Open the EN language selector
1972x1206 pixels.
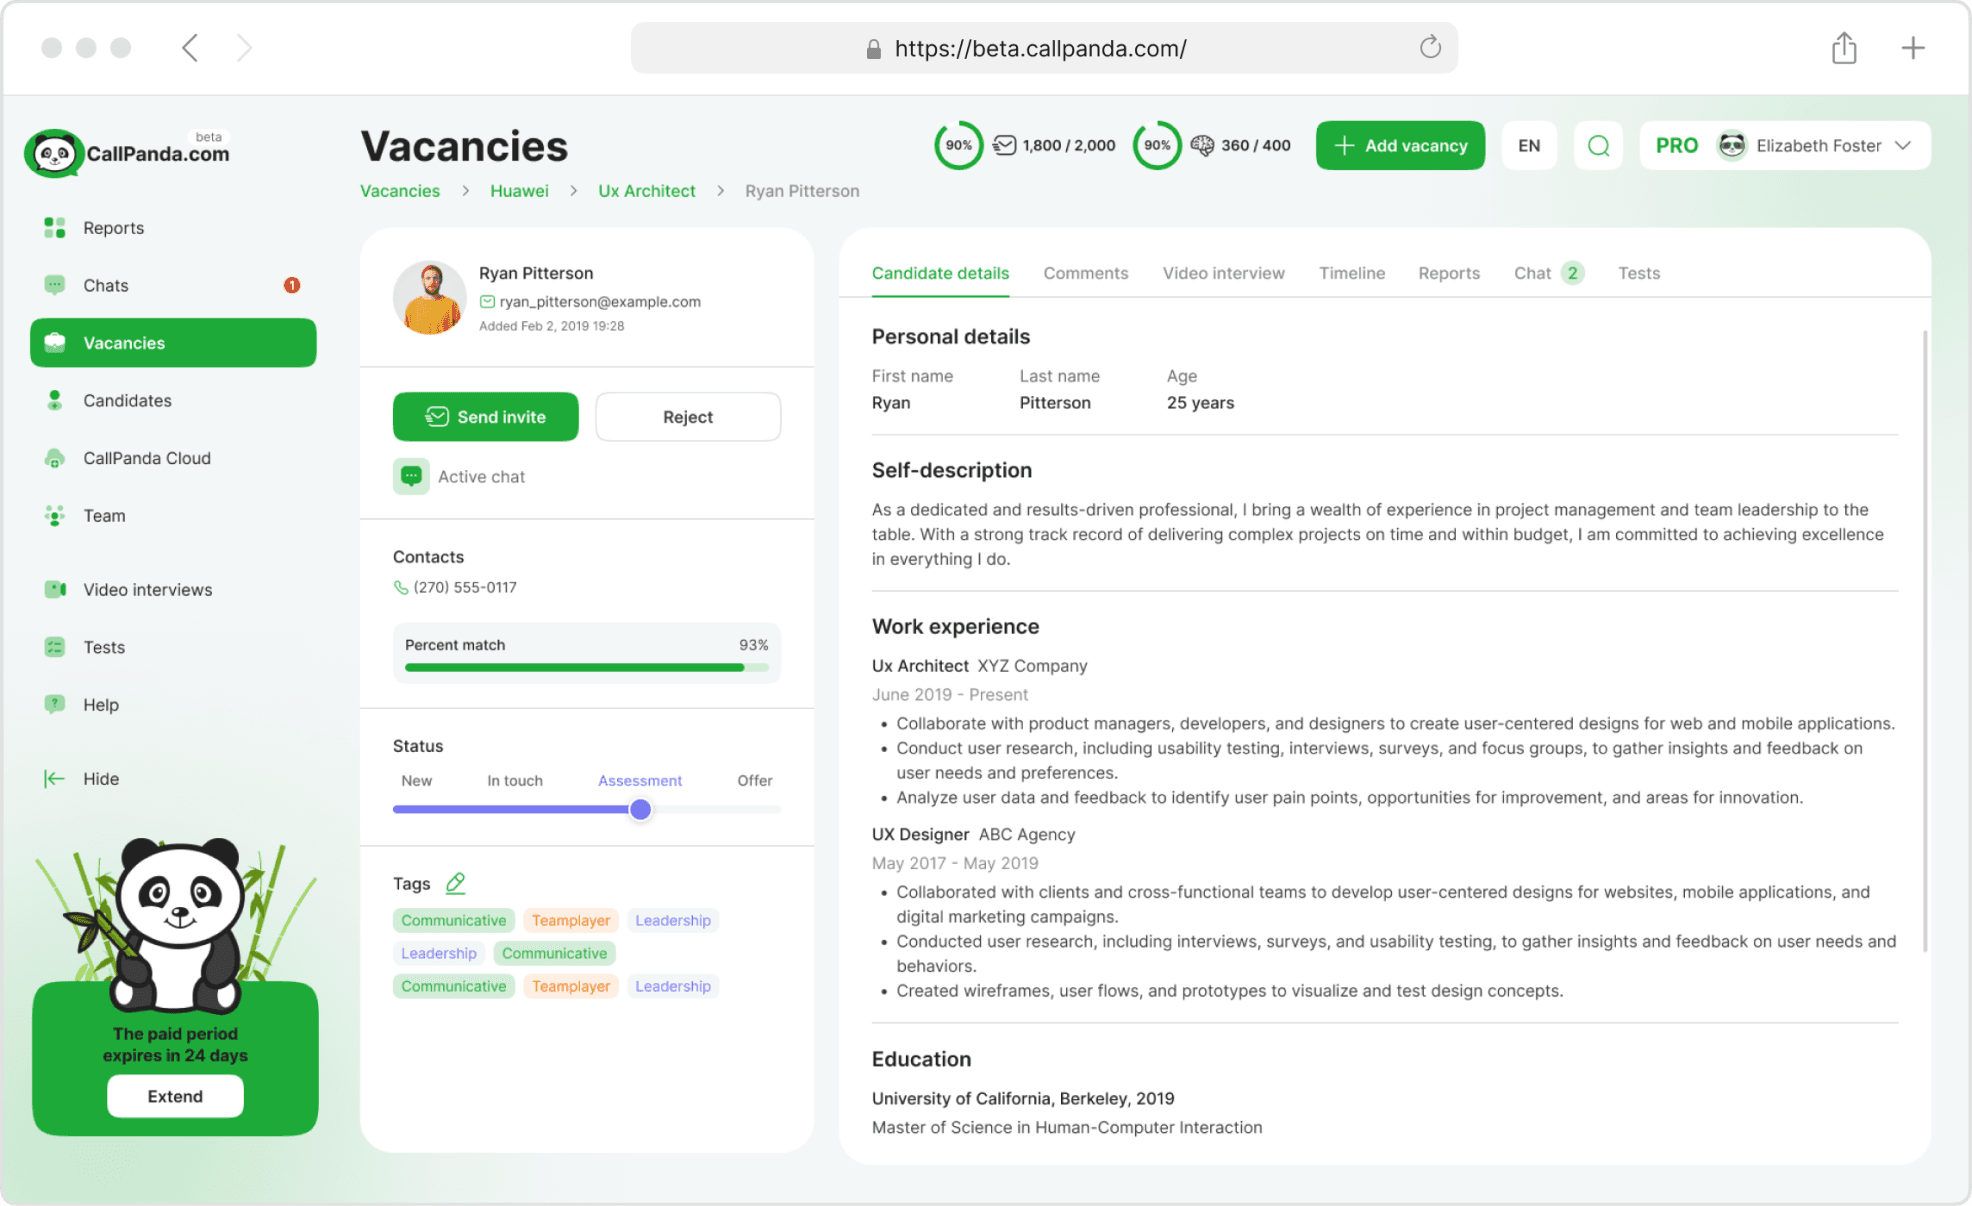pyautogui.click(x=1528, y=146)
